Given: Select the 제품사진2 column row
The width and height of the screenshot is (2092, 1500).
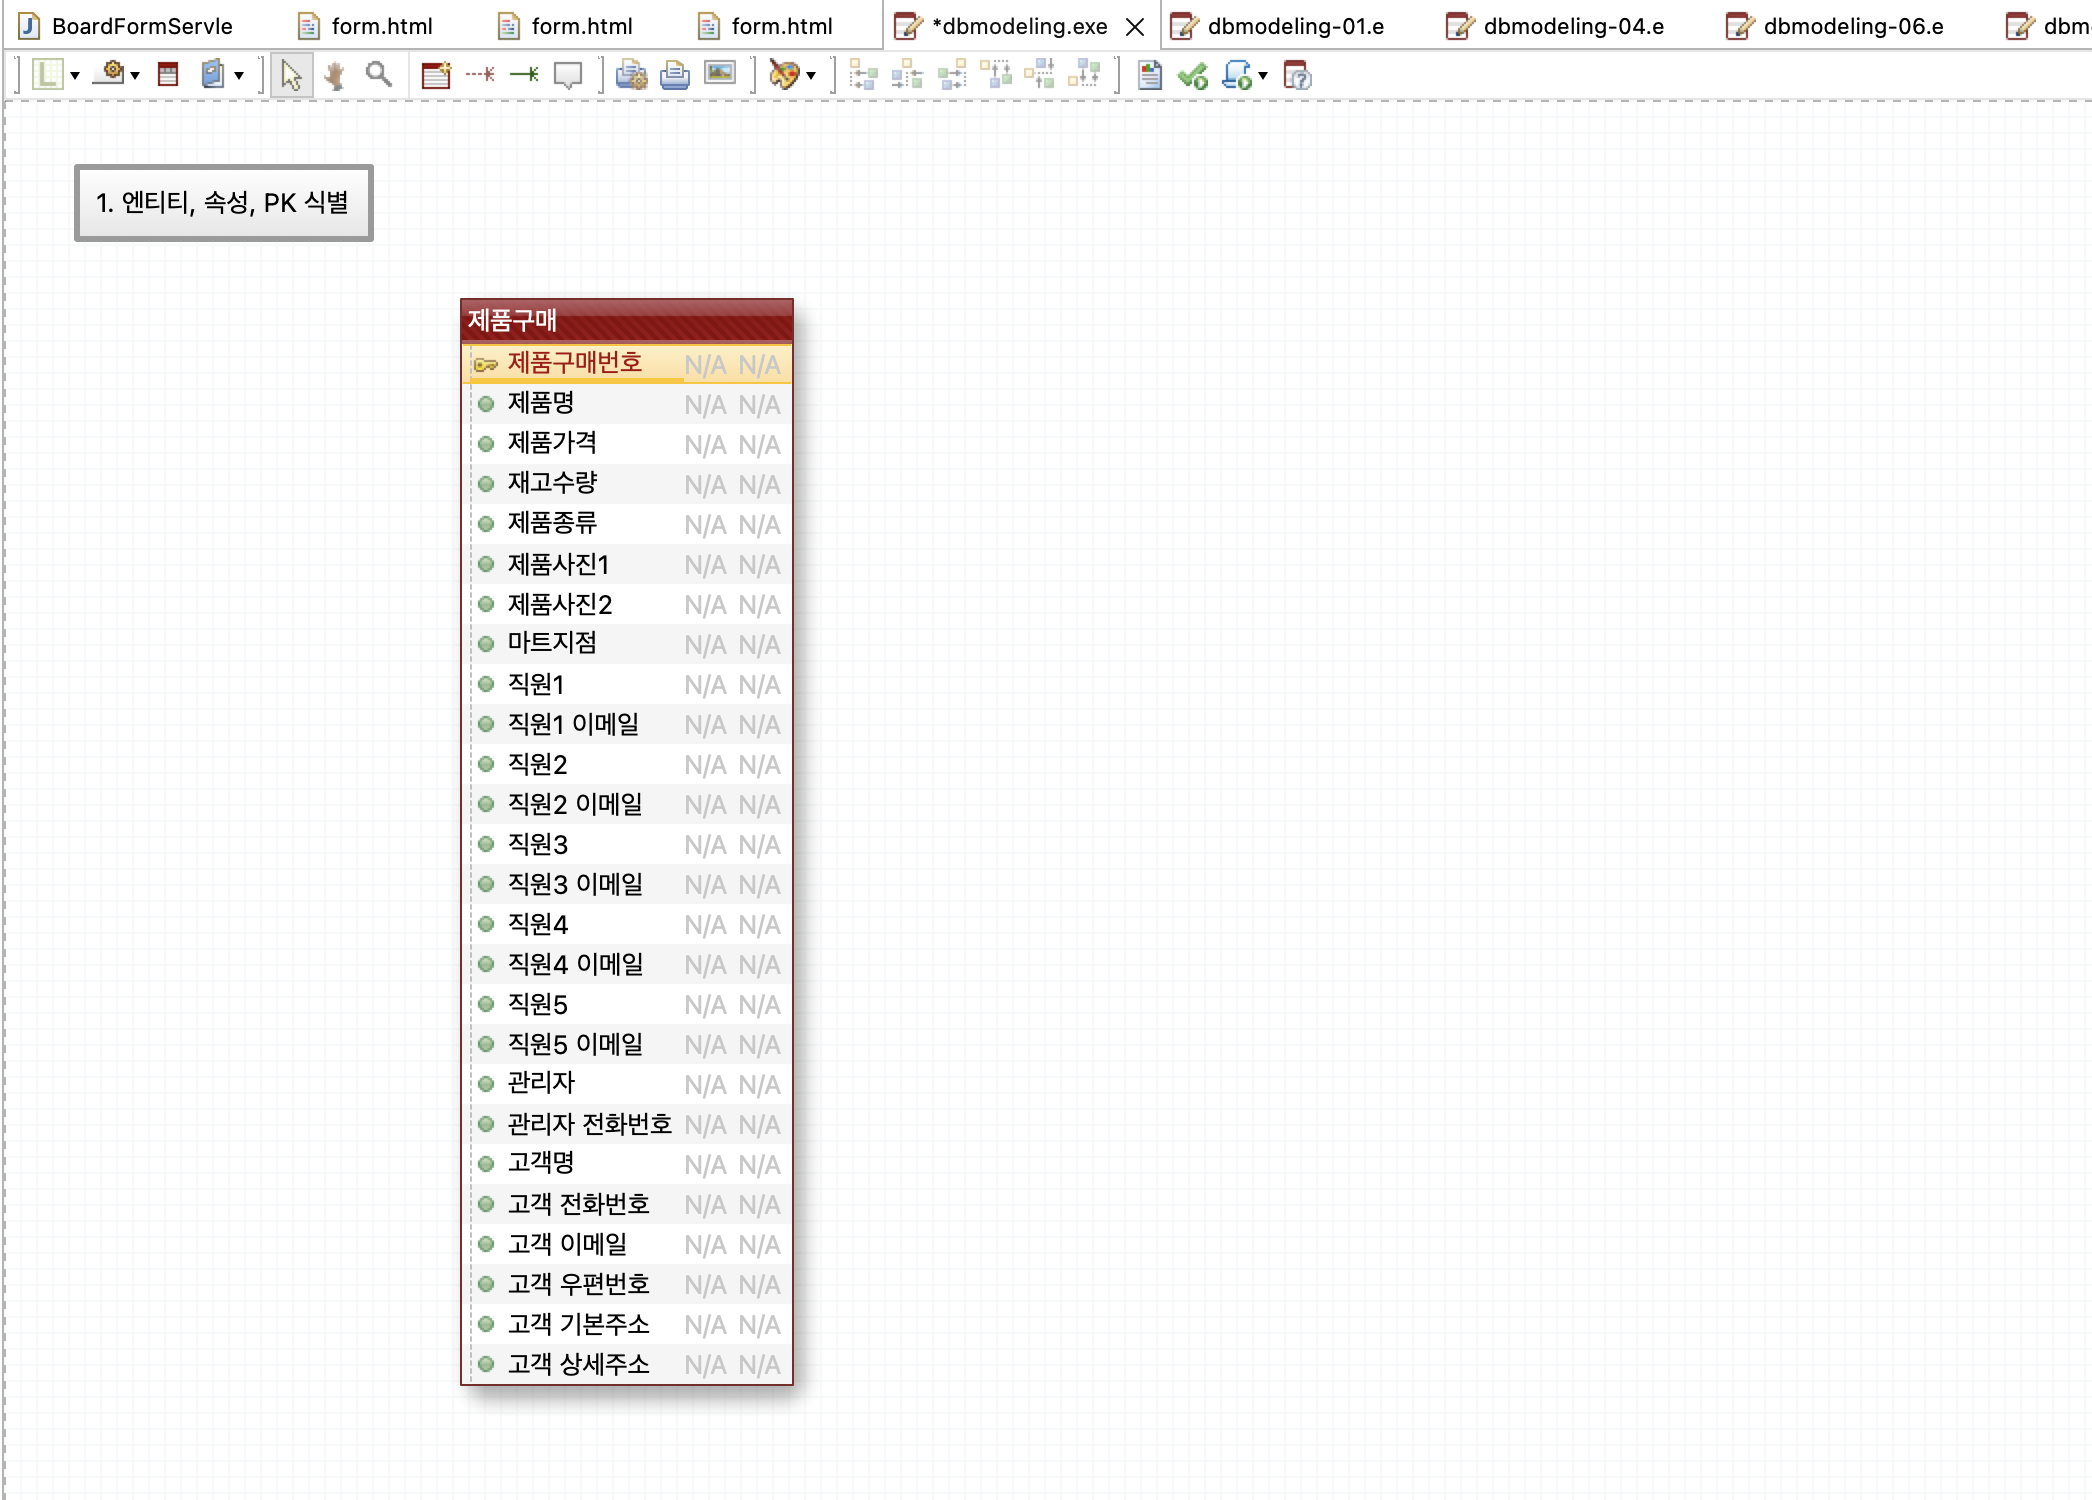Looking at the screenshot, I should (627, 604).
